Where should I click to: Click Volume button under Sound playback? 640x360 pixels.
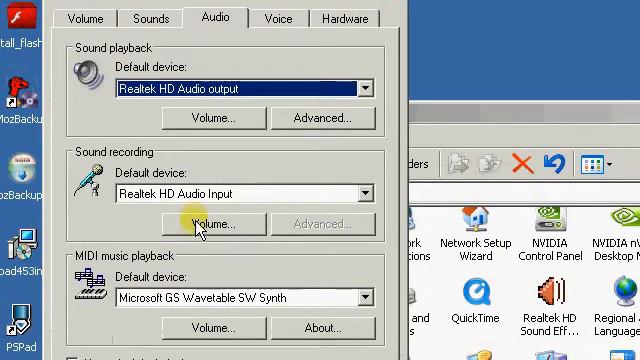point(214,118)
